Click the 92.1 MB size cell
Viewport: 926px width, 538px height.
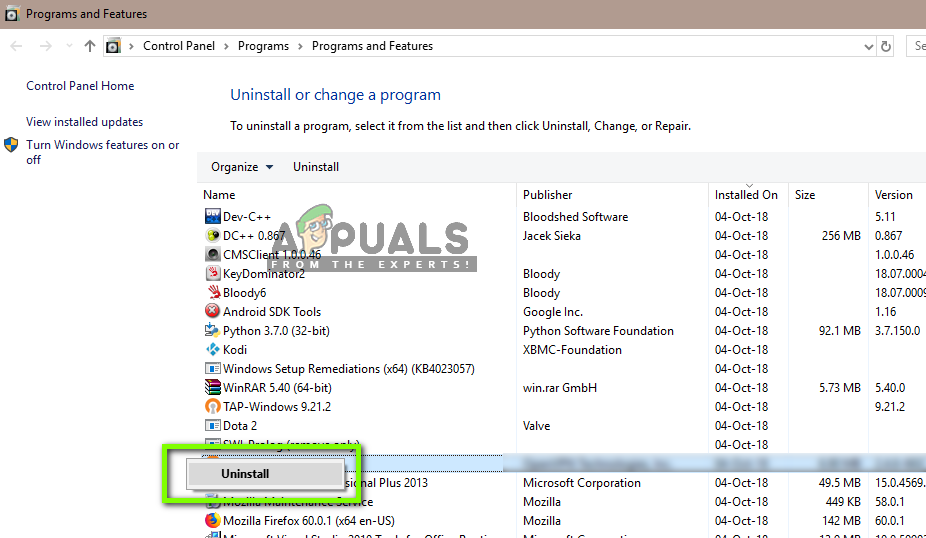pos(840,331)
